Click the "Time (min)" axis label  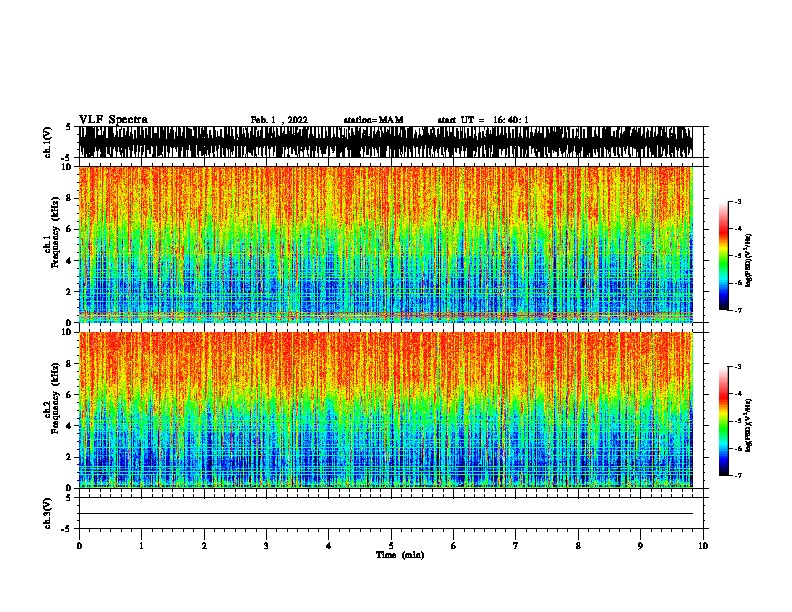[400, 555]
